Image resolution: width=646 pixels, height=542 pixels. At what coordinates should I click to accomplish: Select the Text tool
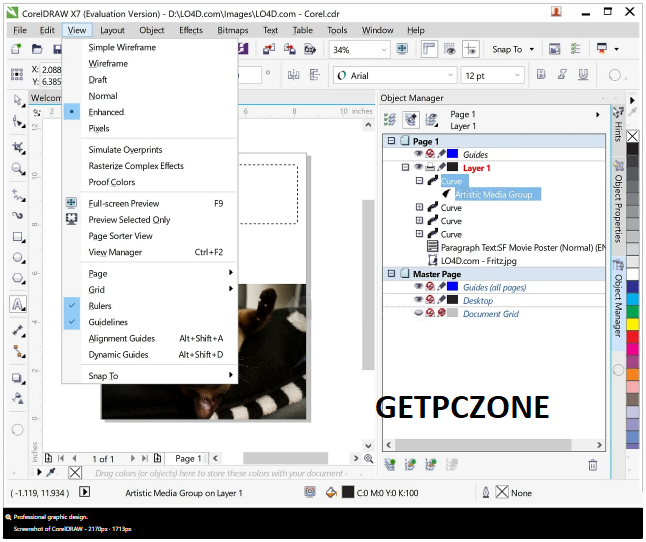pos(18,304)
